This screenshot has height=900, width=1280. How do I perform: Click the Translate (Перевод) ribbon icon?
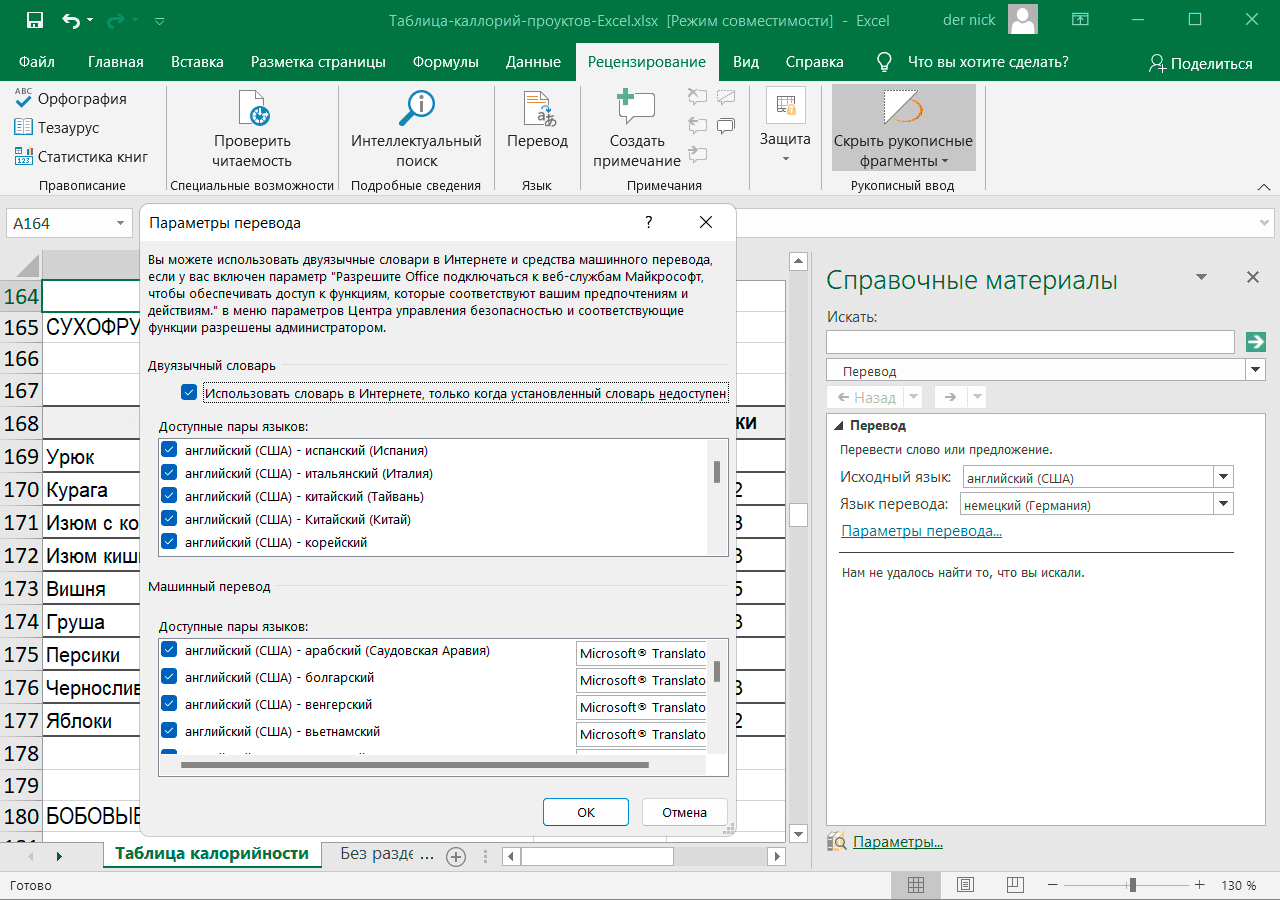coord(537,120)
